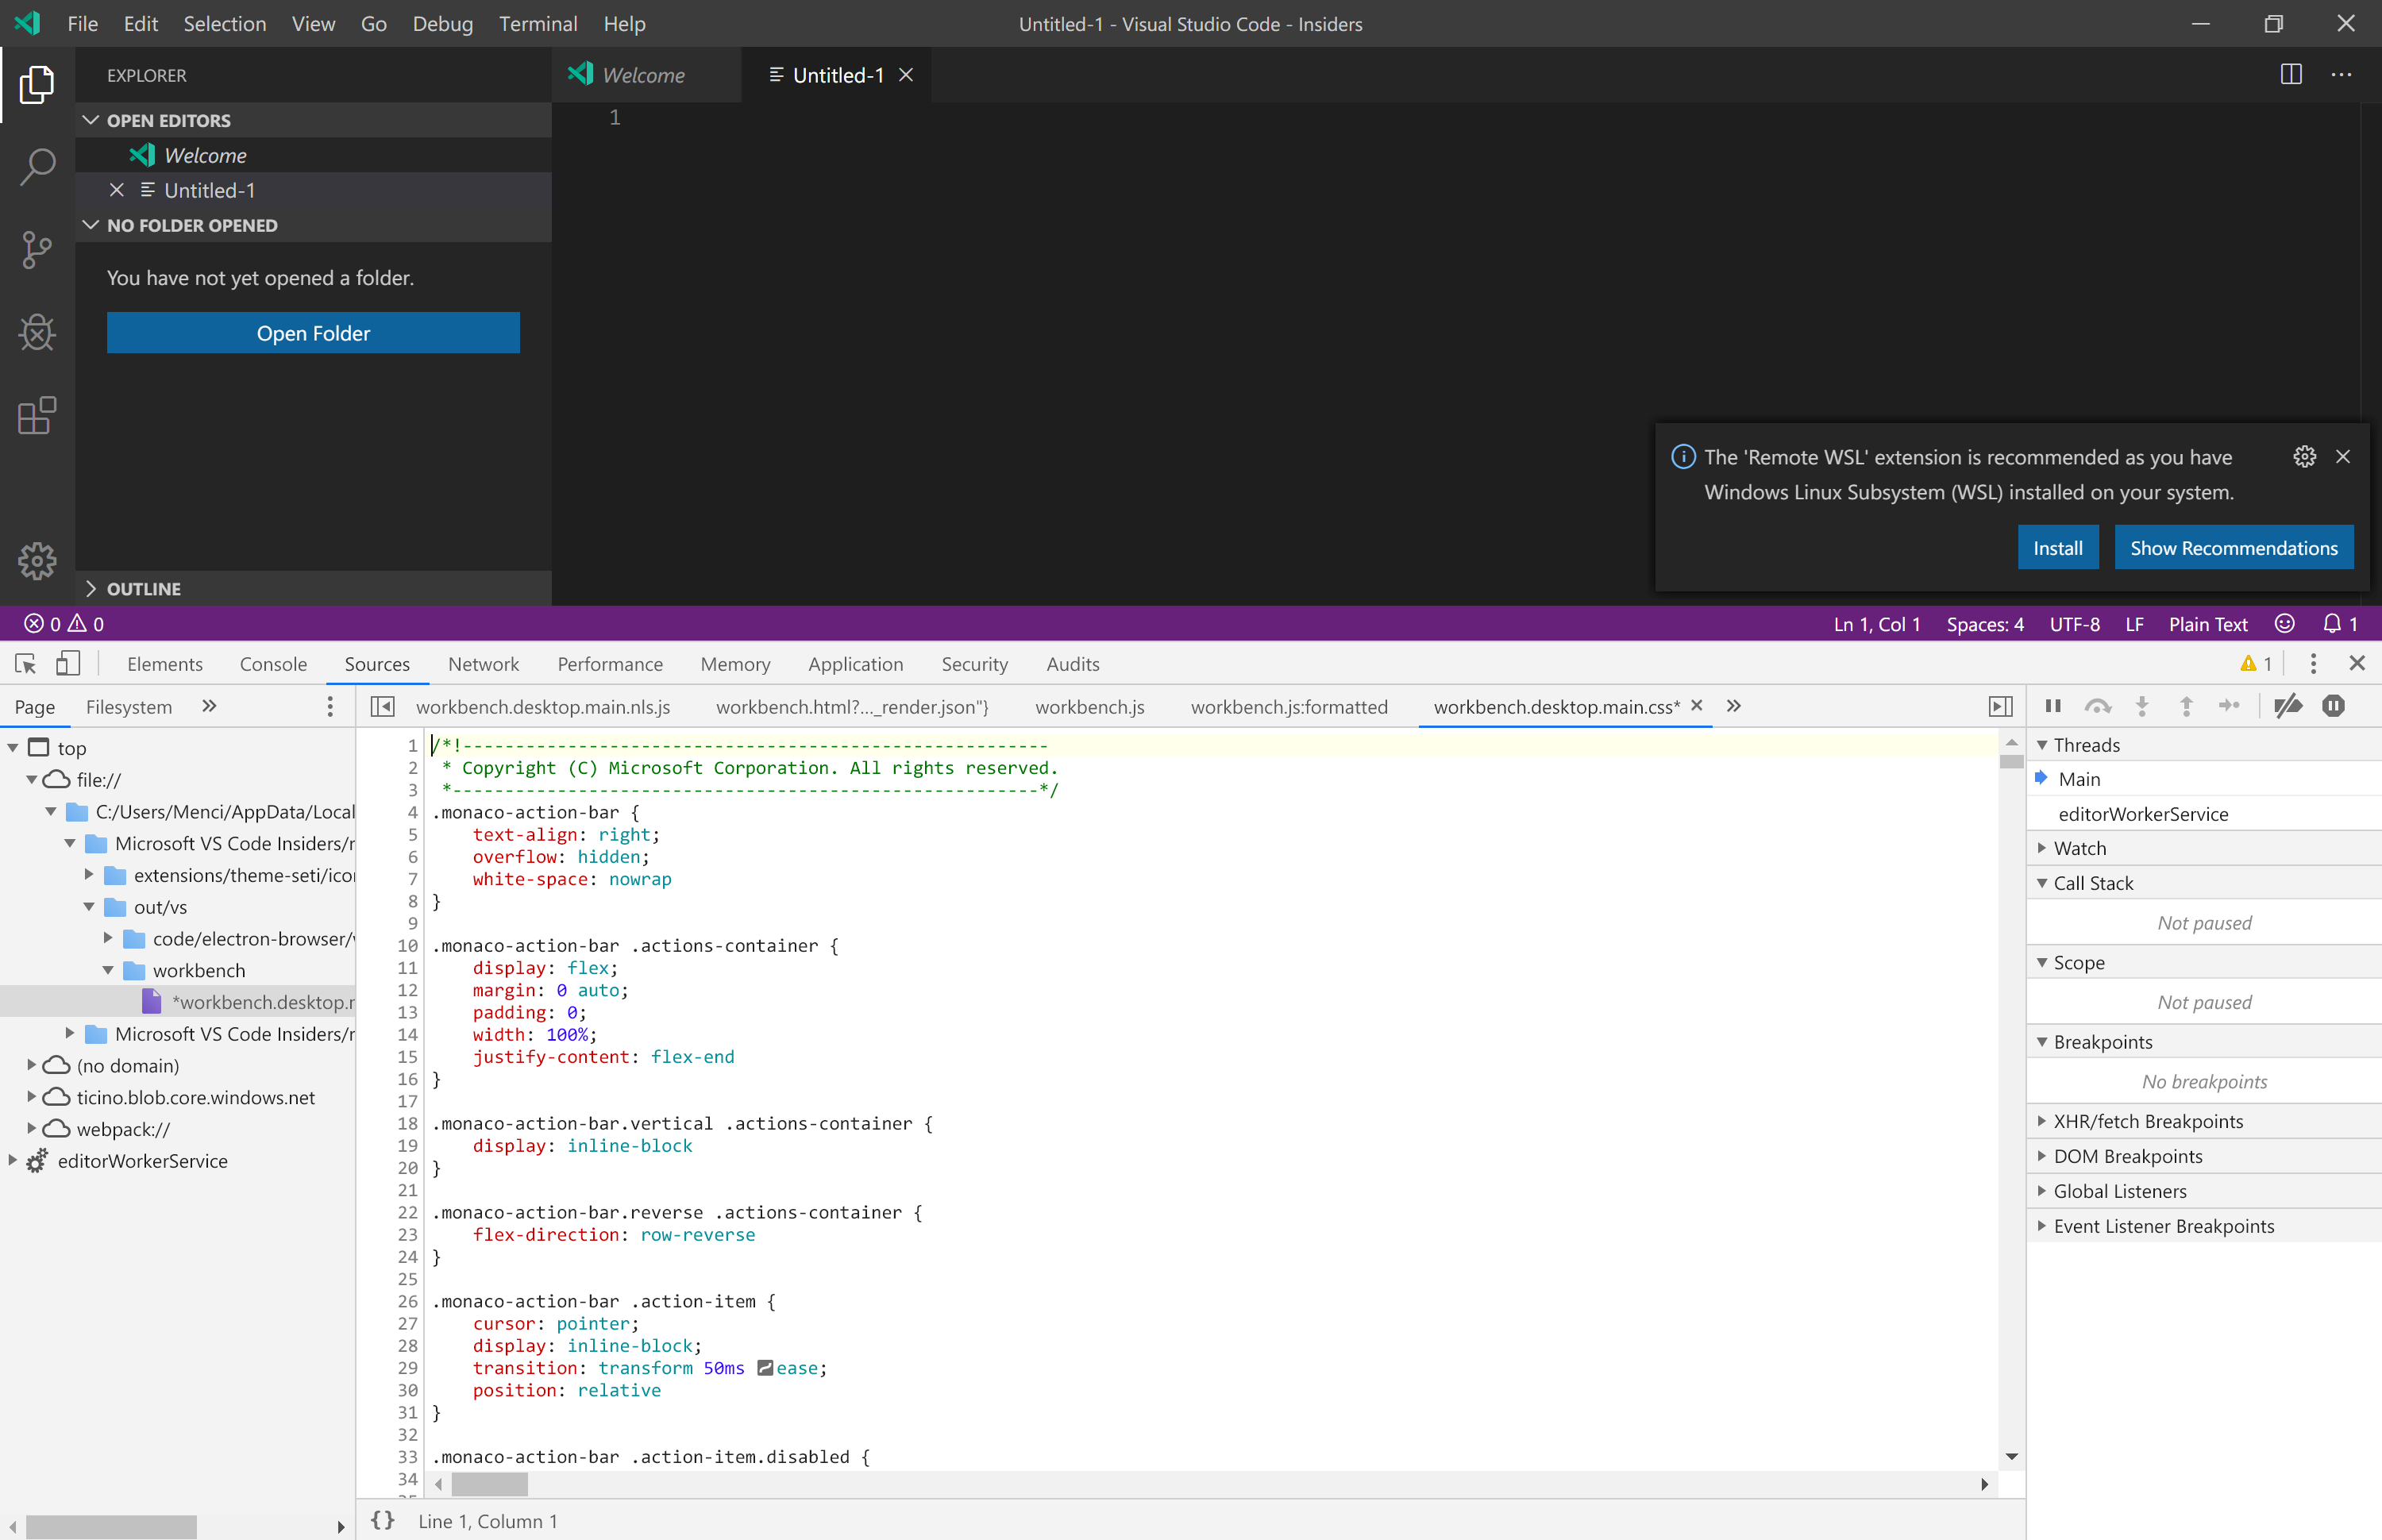Screen dimensions: 2382x1540
Task: Open the Debug view in the sidebar
Action: click(37, 333)
